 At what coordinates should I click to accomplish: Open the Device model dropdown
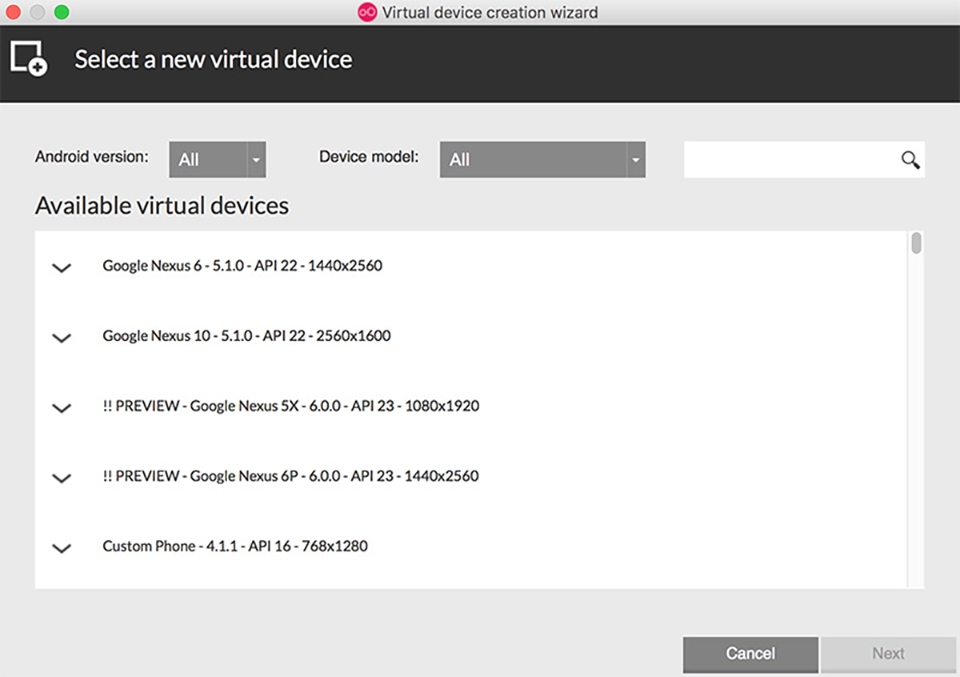pos(542,160)
